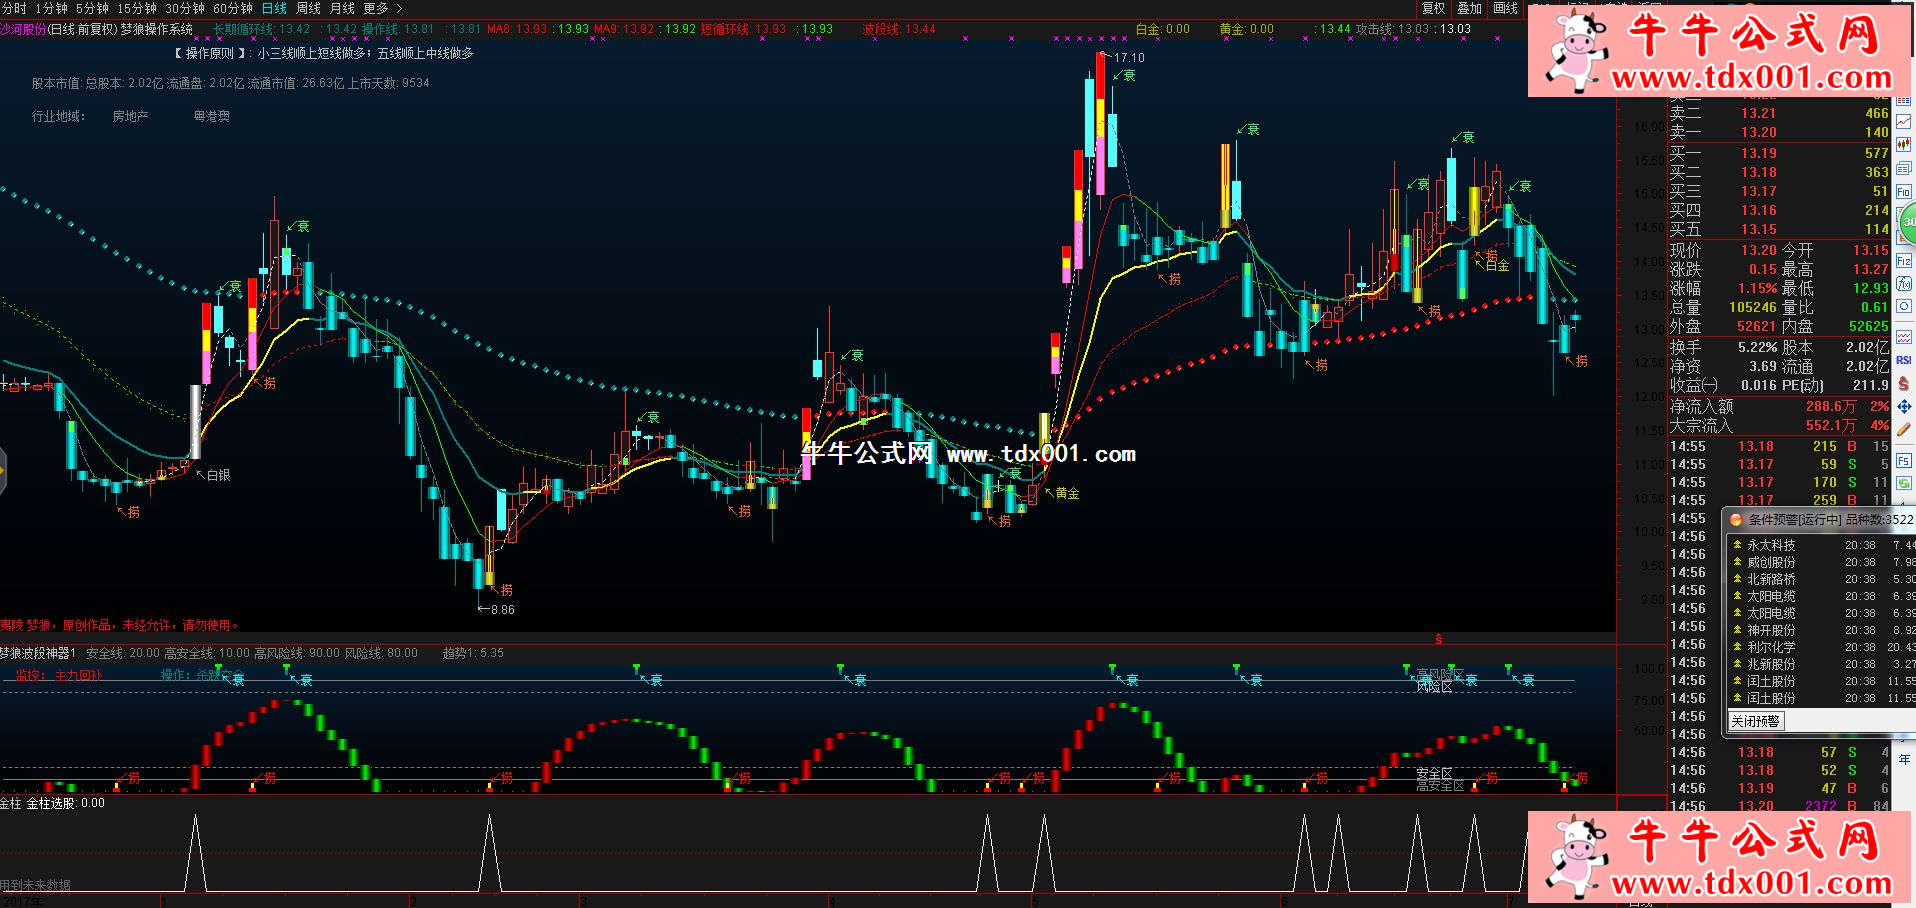Open the F10 company info sidebar icon
The height and width of the screenshot is (908, 1916).
(1904, 191)
